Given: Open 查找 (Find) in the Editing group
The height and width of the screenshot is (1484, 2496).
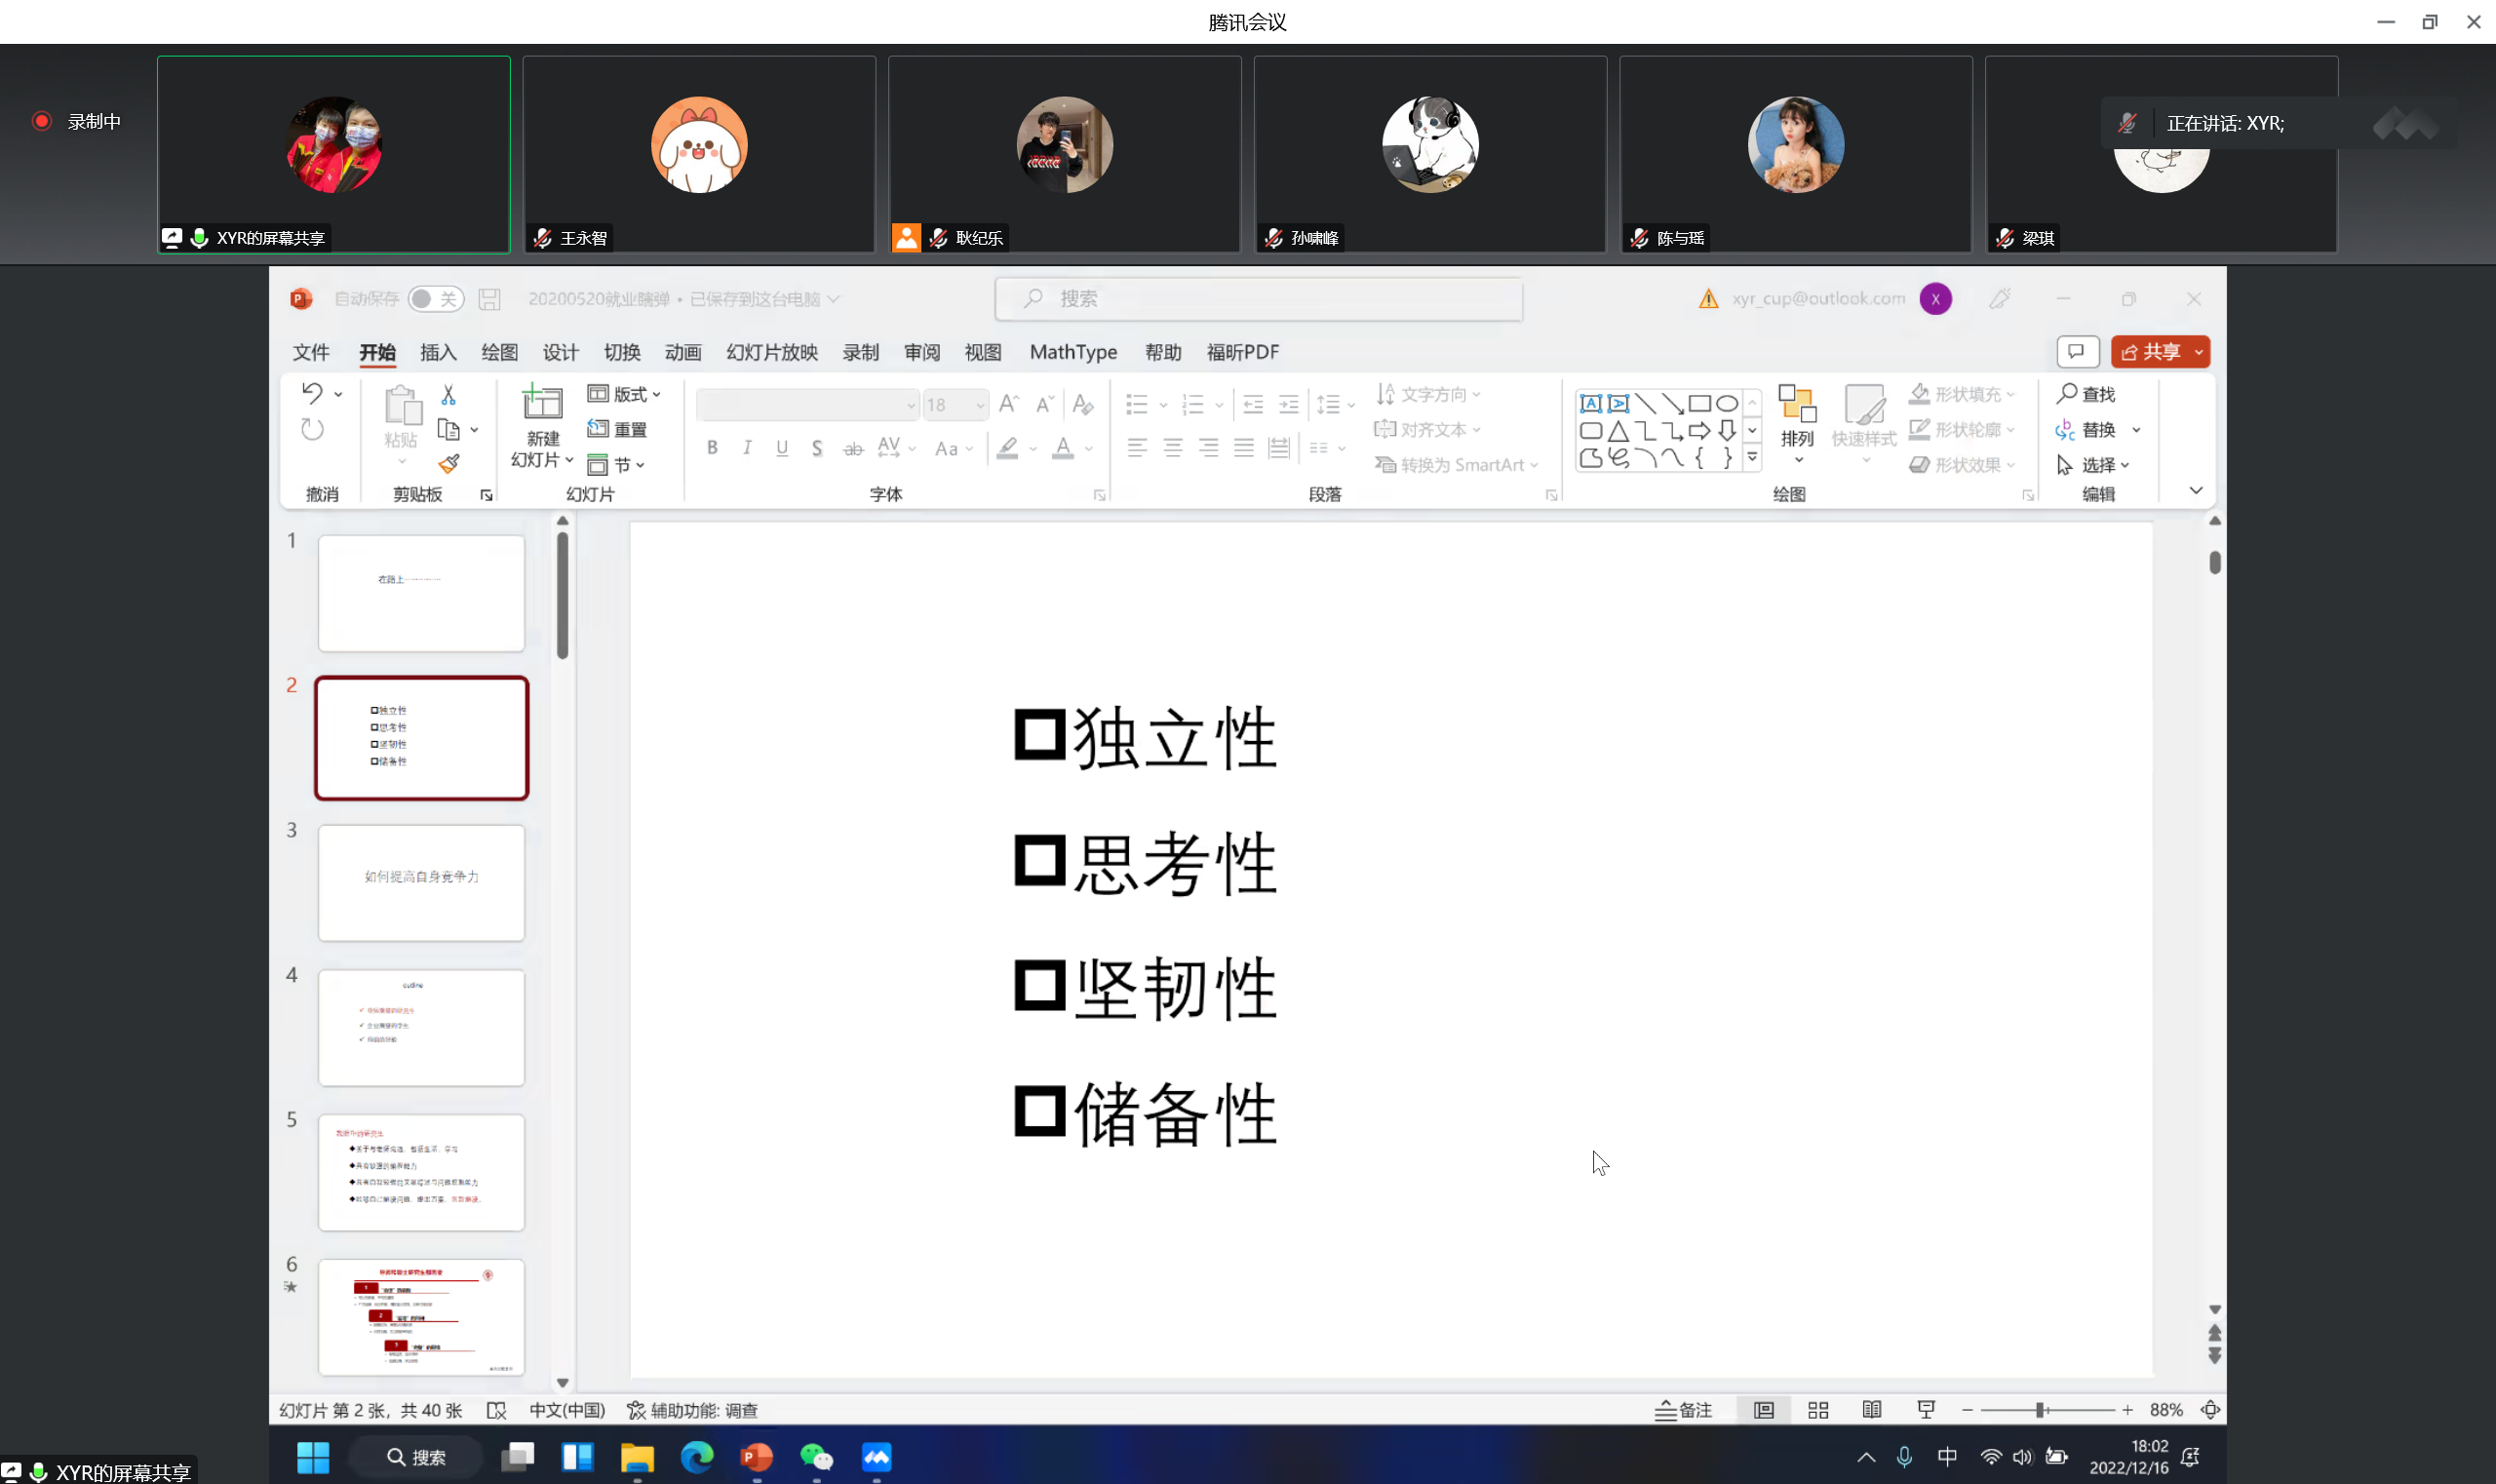Looking at the screenshot, I should pyautogui.click(x=2088, y=394).
